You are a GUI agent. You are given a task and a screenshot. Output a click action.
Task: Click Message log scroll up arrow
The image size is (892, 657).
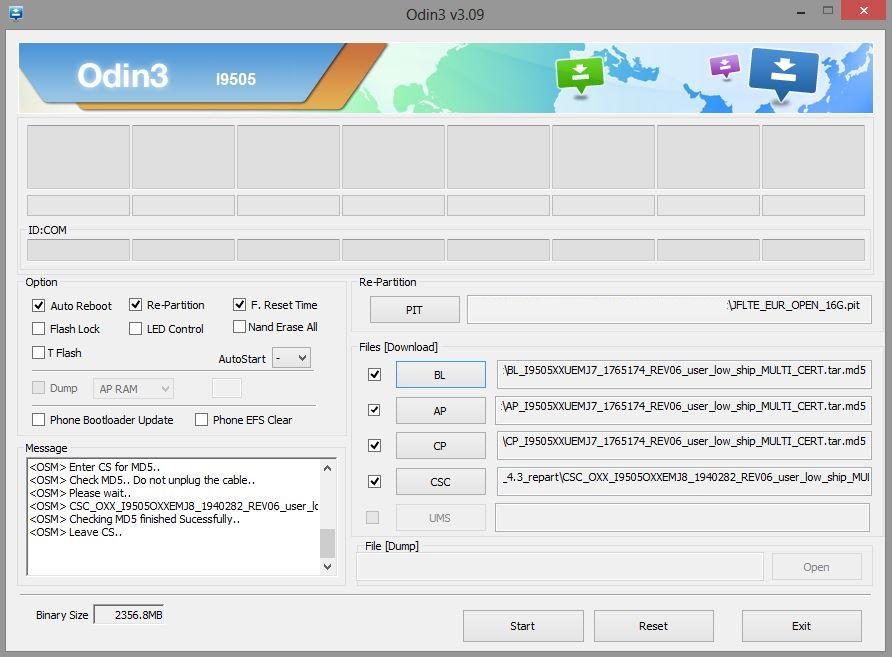click(x=328, y=468)
